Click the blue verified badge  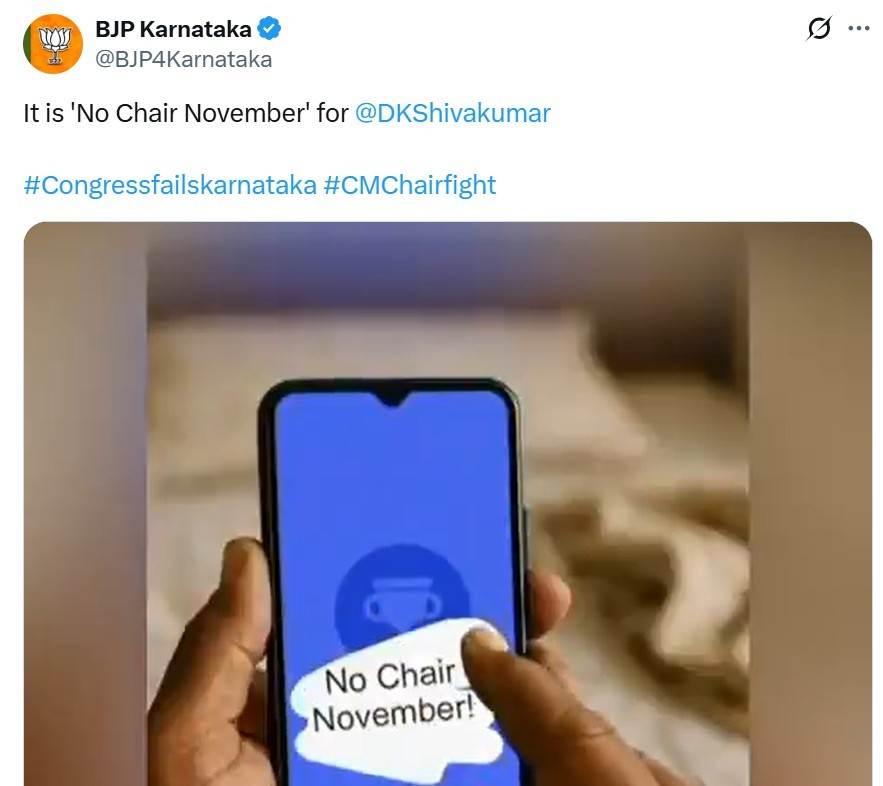pyautogui.click(x=269, y=28)
